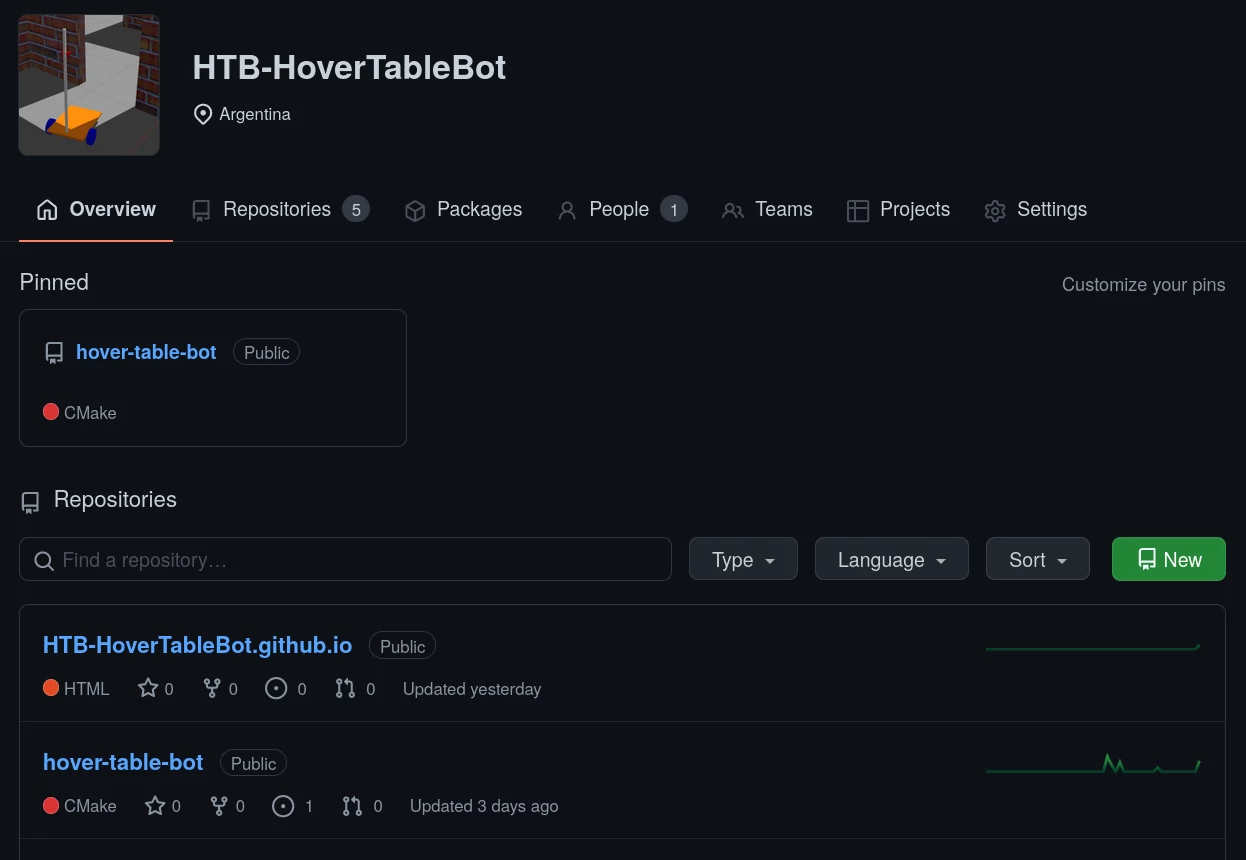Click the orange HTML language dot

click(51, 687)
